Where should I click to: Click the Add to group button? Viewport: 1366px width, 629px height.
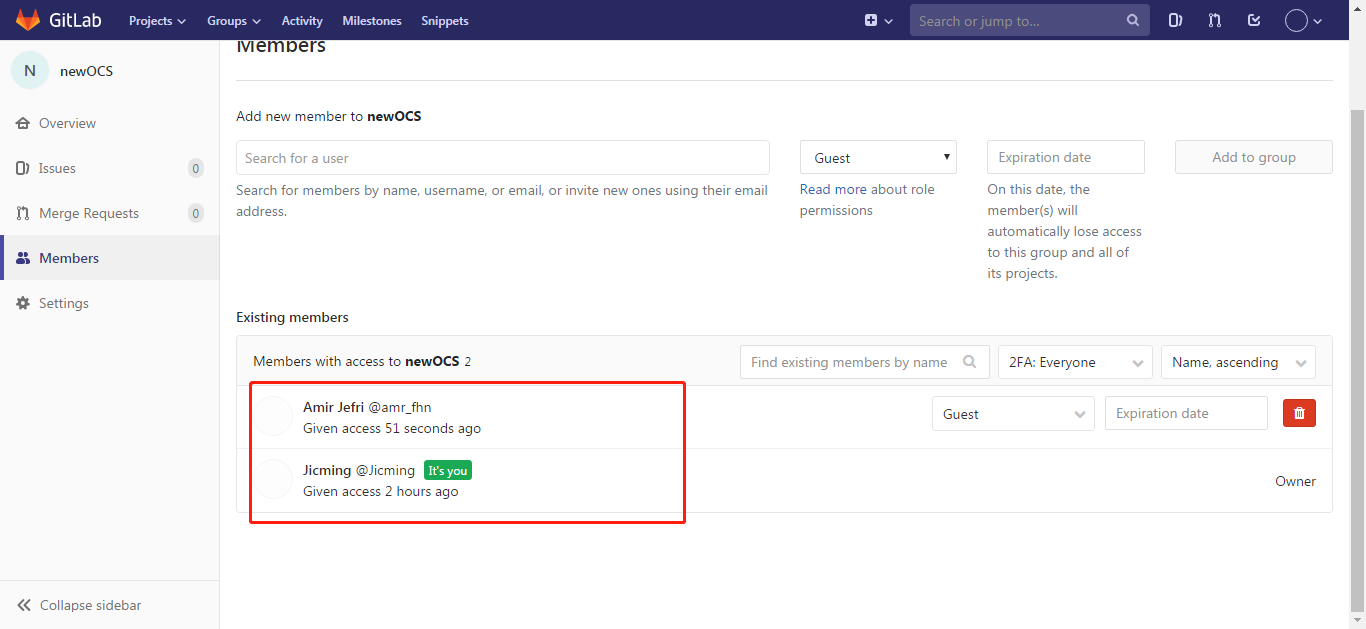(x=1253, y=156)
